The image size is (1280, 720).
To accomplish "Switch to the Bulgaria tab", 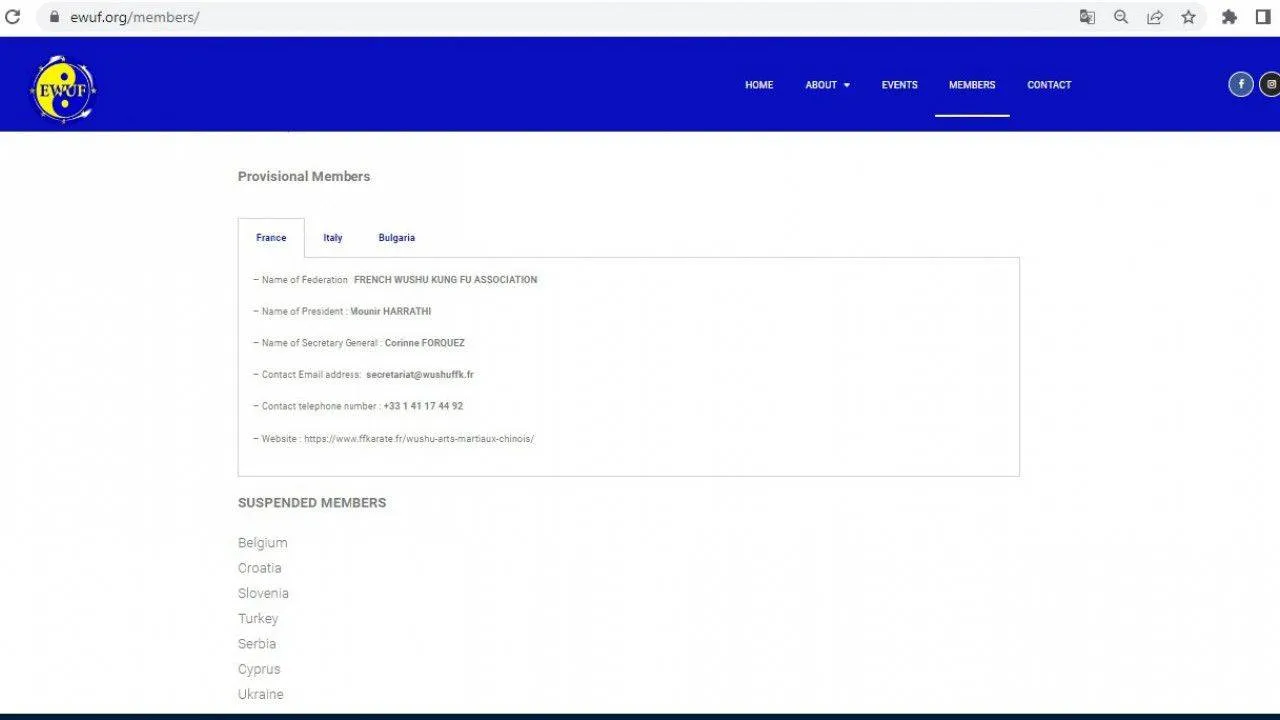I will 396,238.
